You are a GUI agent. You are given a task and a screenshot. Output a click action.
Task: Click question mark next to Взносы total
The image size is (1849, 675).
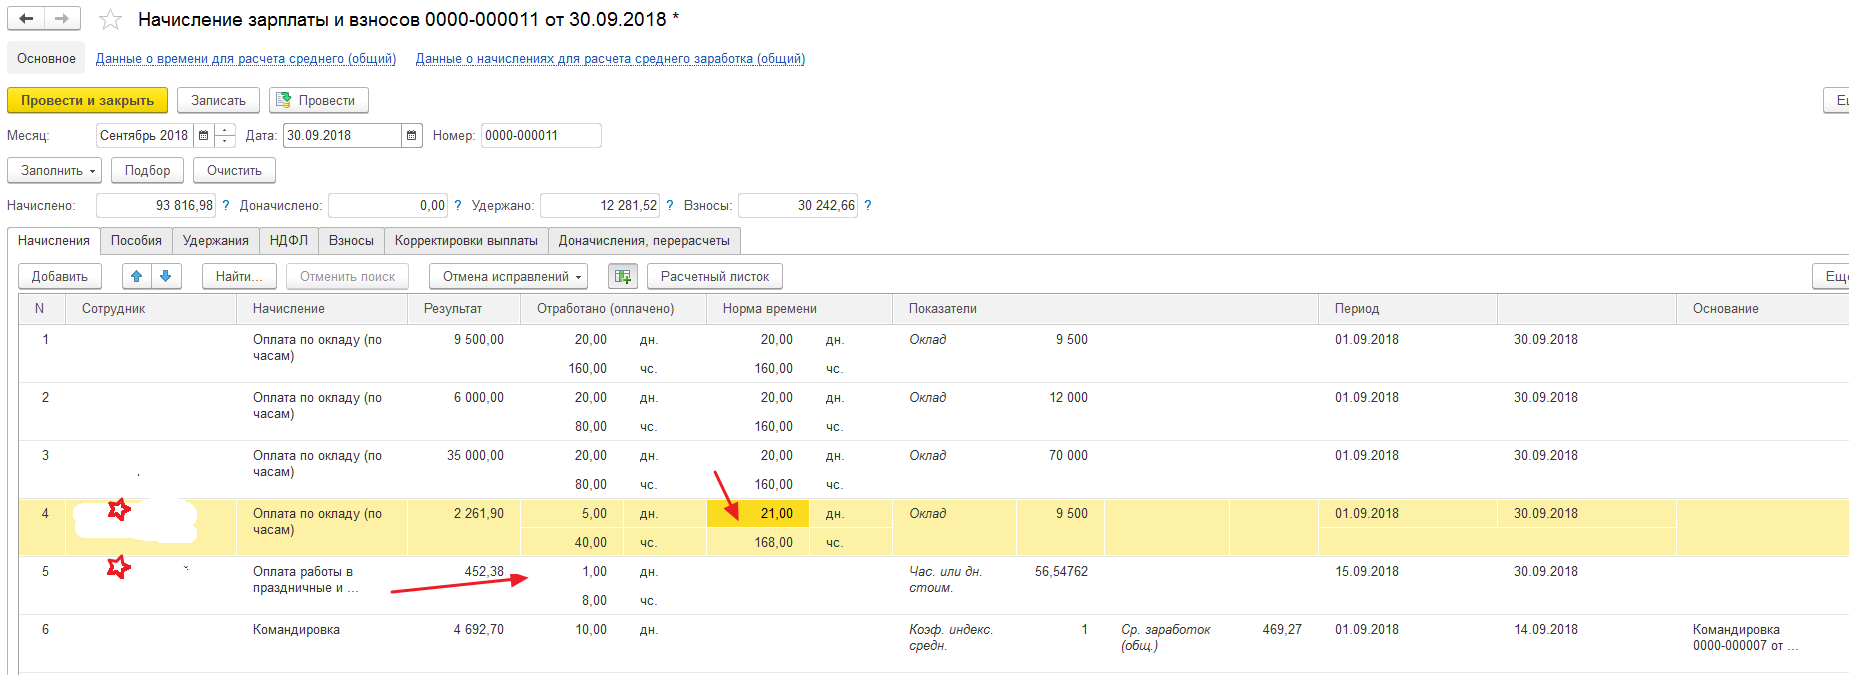868,206
